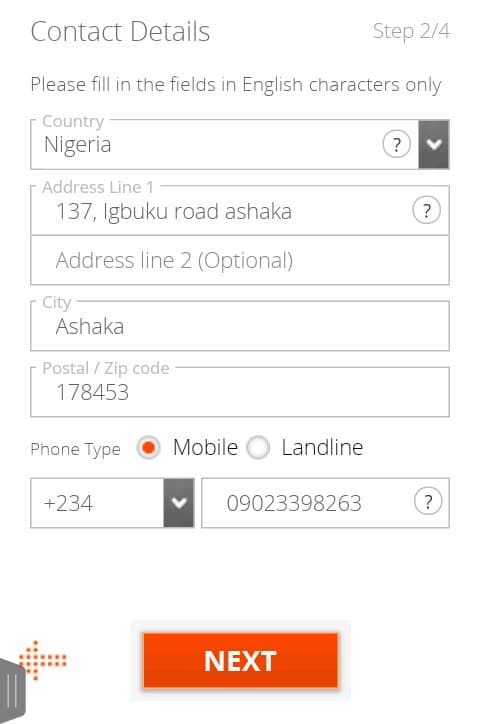Screen dimensions: 480x724
Task: Click the phone number 09023398263 field
Action: click(325, 503)
